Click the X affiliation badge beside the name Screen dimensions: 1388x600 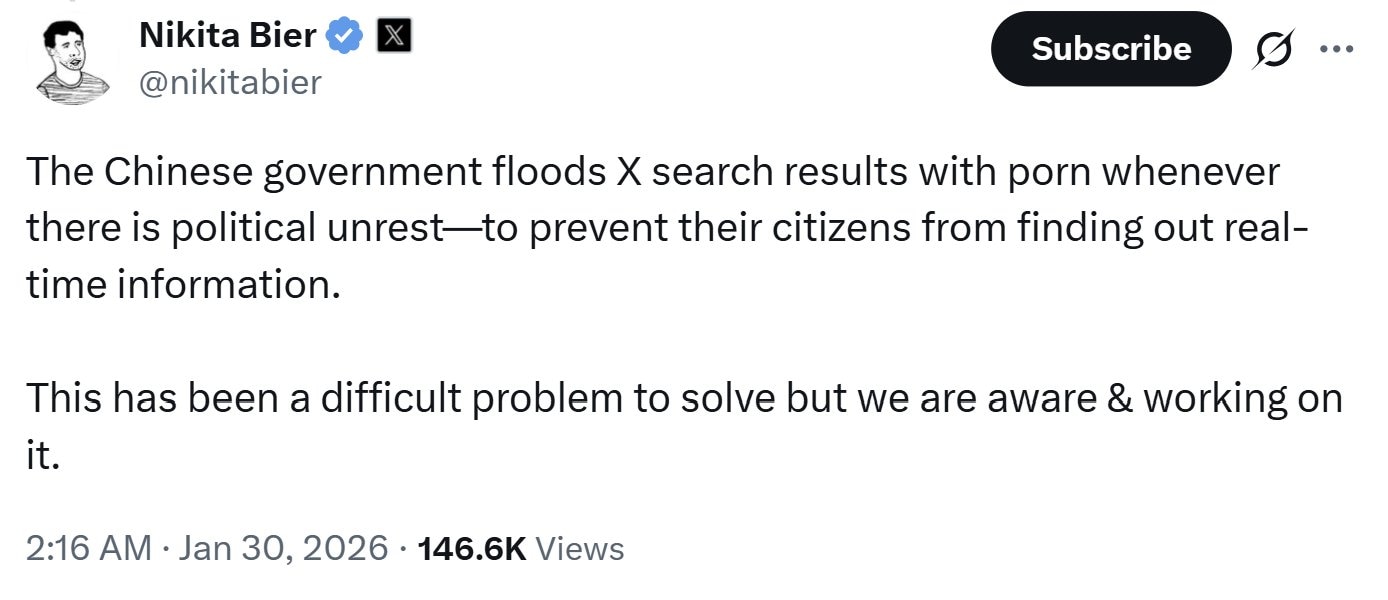click(392, 37)
